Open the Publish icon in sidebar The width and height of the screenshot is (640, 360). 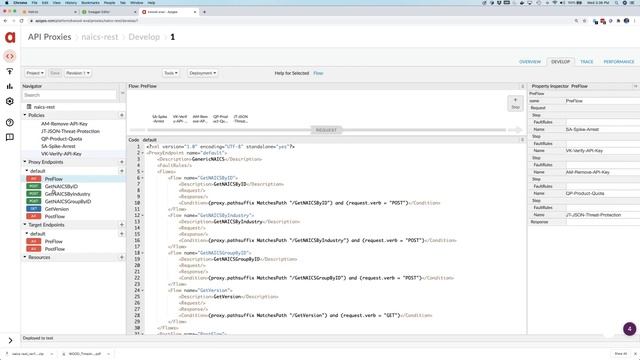point(10,71)
